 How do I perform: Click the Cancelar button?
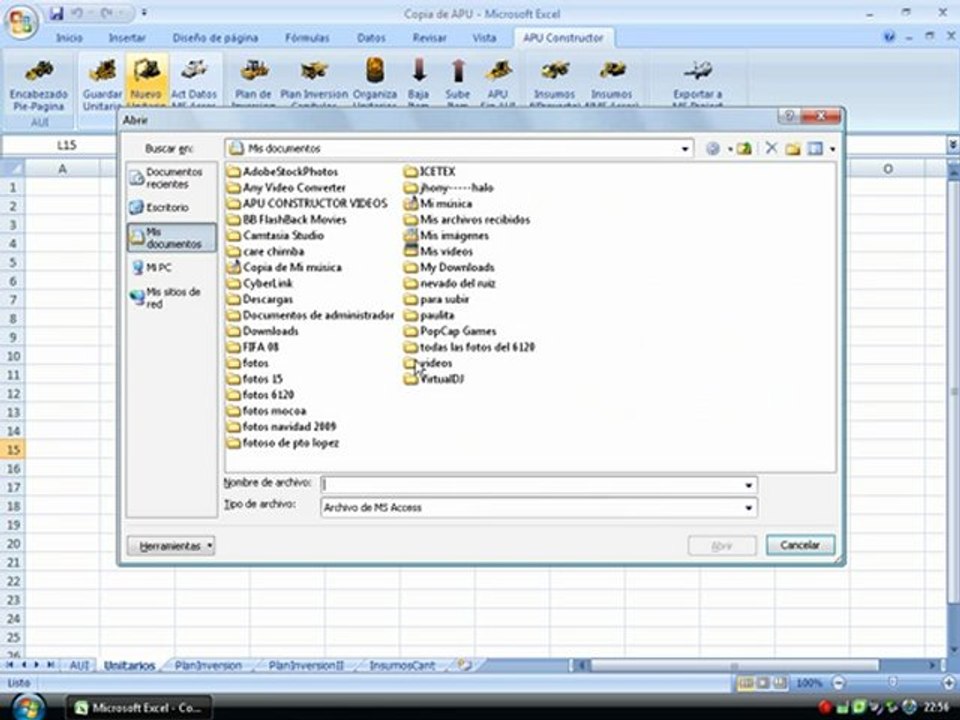coord(800,545)
